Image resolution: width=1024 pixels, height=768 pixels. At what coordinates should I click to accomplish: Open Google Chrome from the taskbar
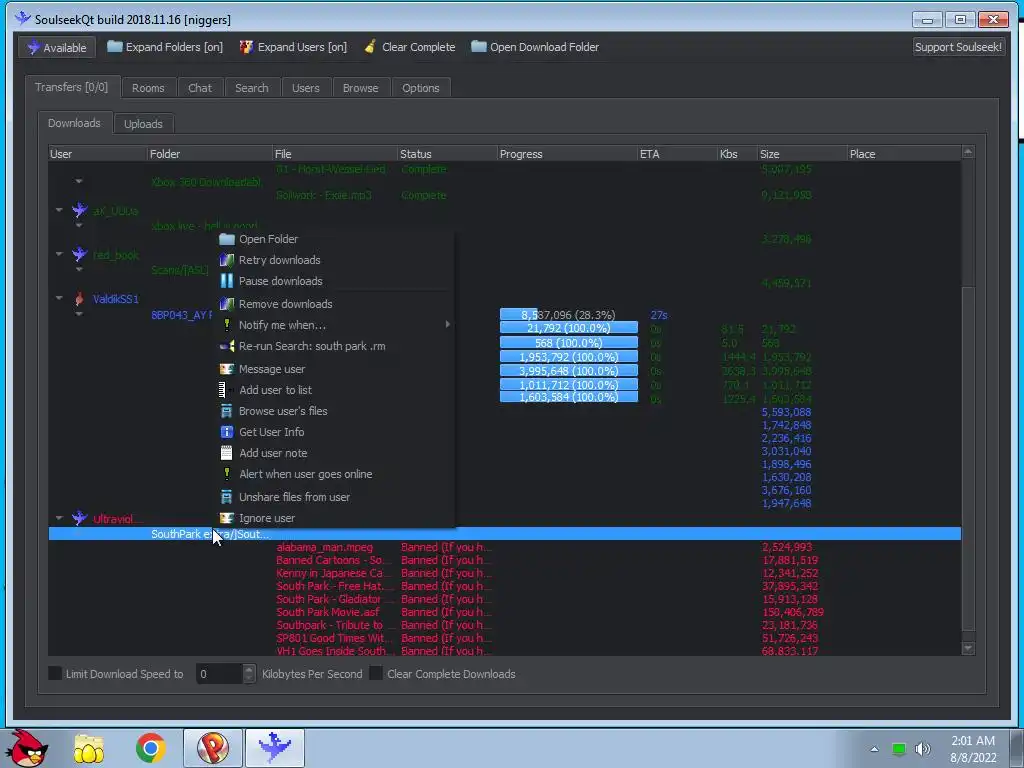tap(151, 748)
